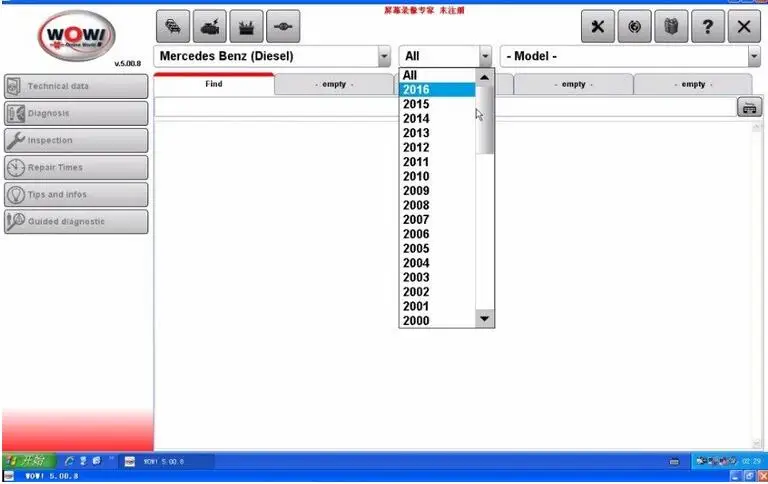Select year 2016 from the list
Screen dimensions: 768x484
437,90
